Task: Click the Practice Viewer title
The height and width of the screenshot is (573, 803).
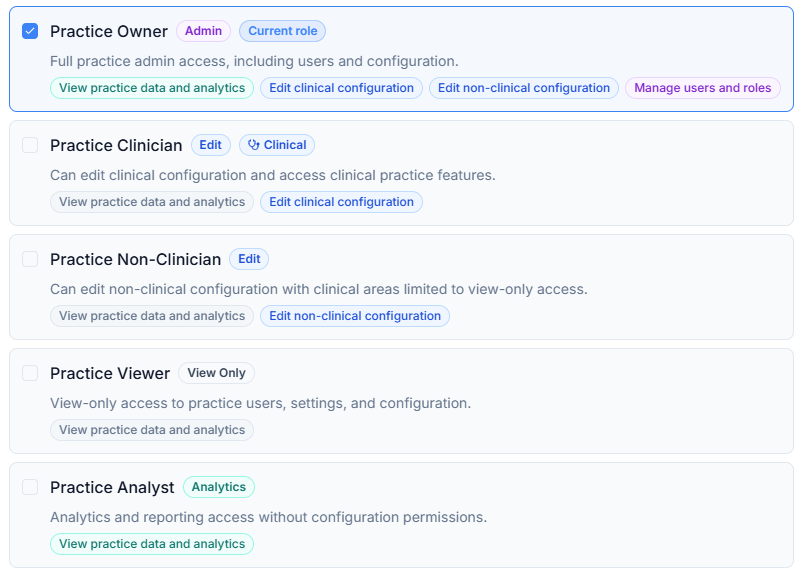Action: [x=110, y=373]
